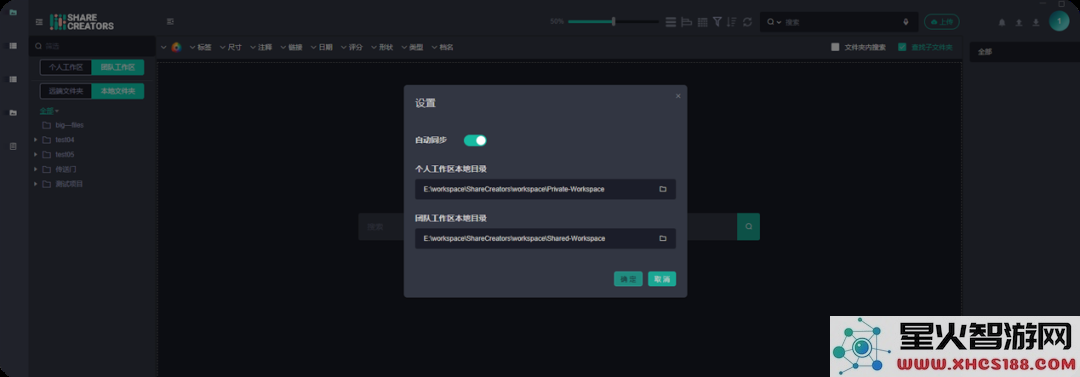Open the 尺寸 filter dropdown
The width and height of the screenshot is (1080, 377).
[x=231, y=47]
